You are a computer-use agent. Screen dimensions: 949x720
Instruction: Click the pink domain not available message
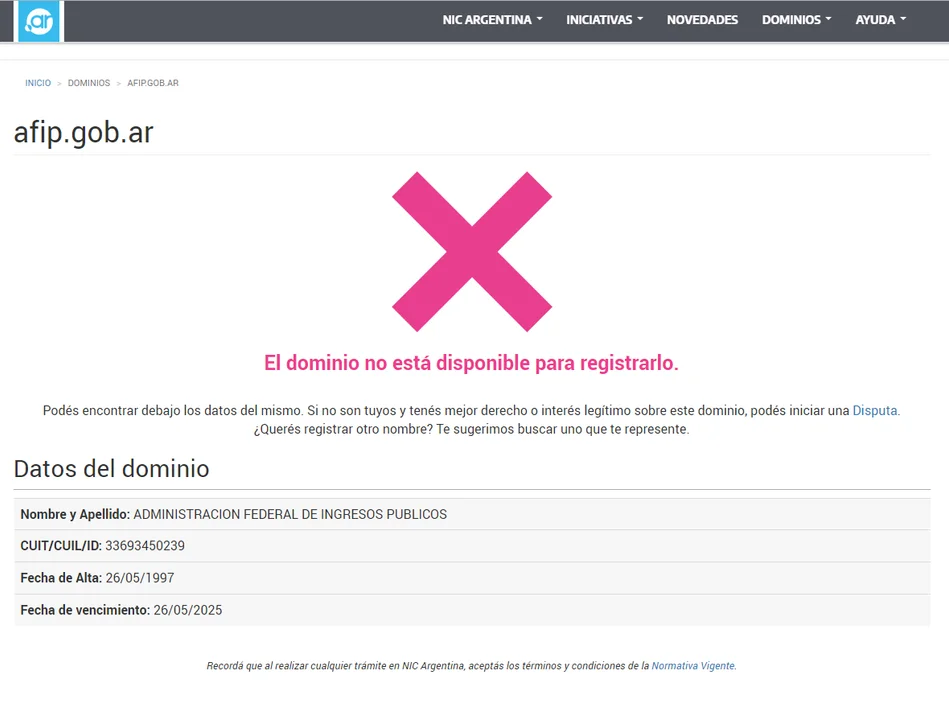(471, 363)
